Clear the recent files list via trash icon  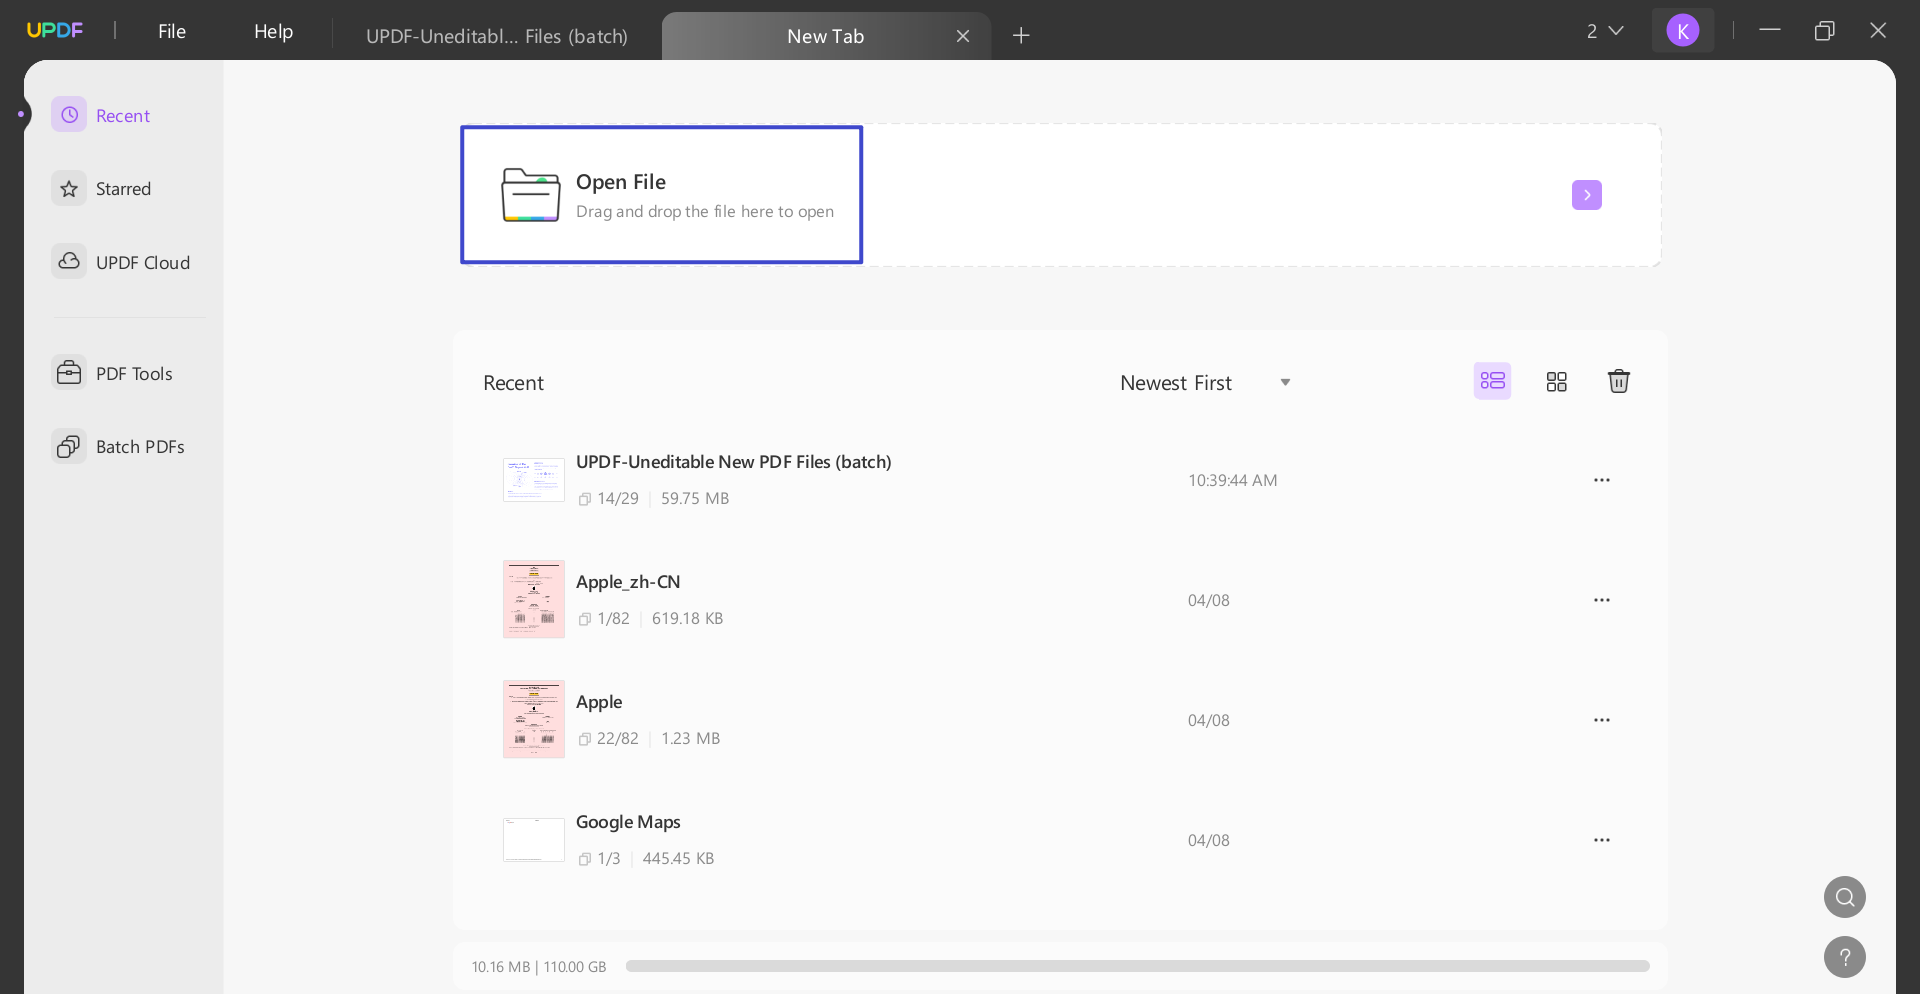click(x=1619, y=381)
